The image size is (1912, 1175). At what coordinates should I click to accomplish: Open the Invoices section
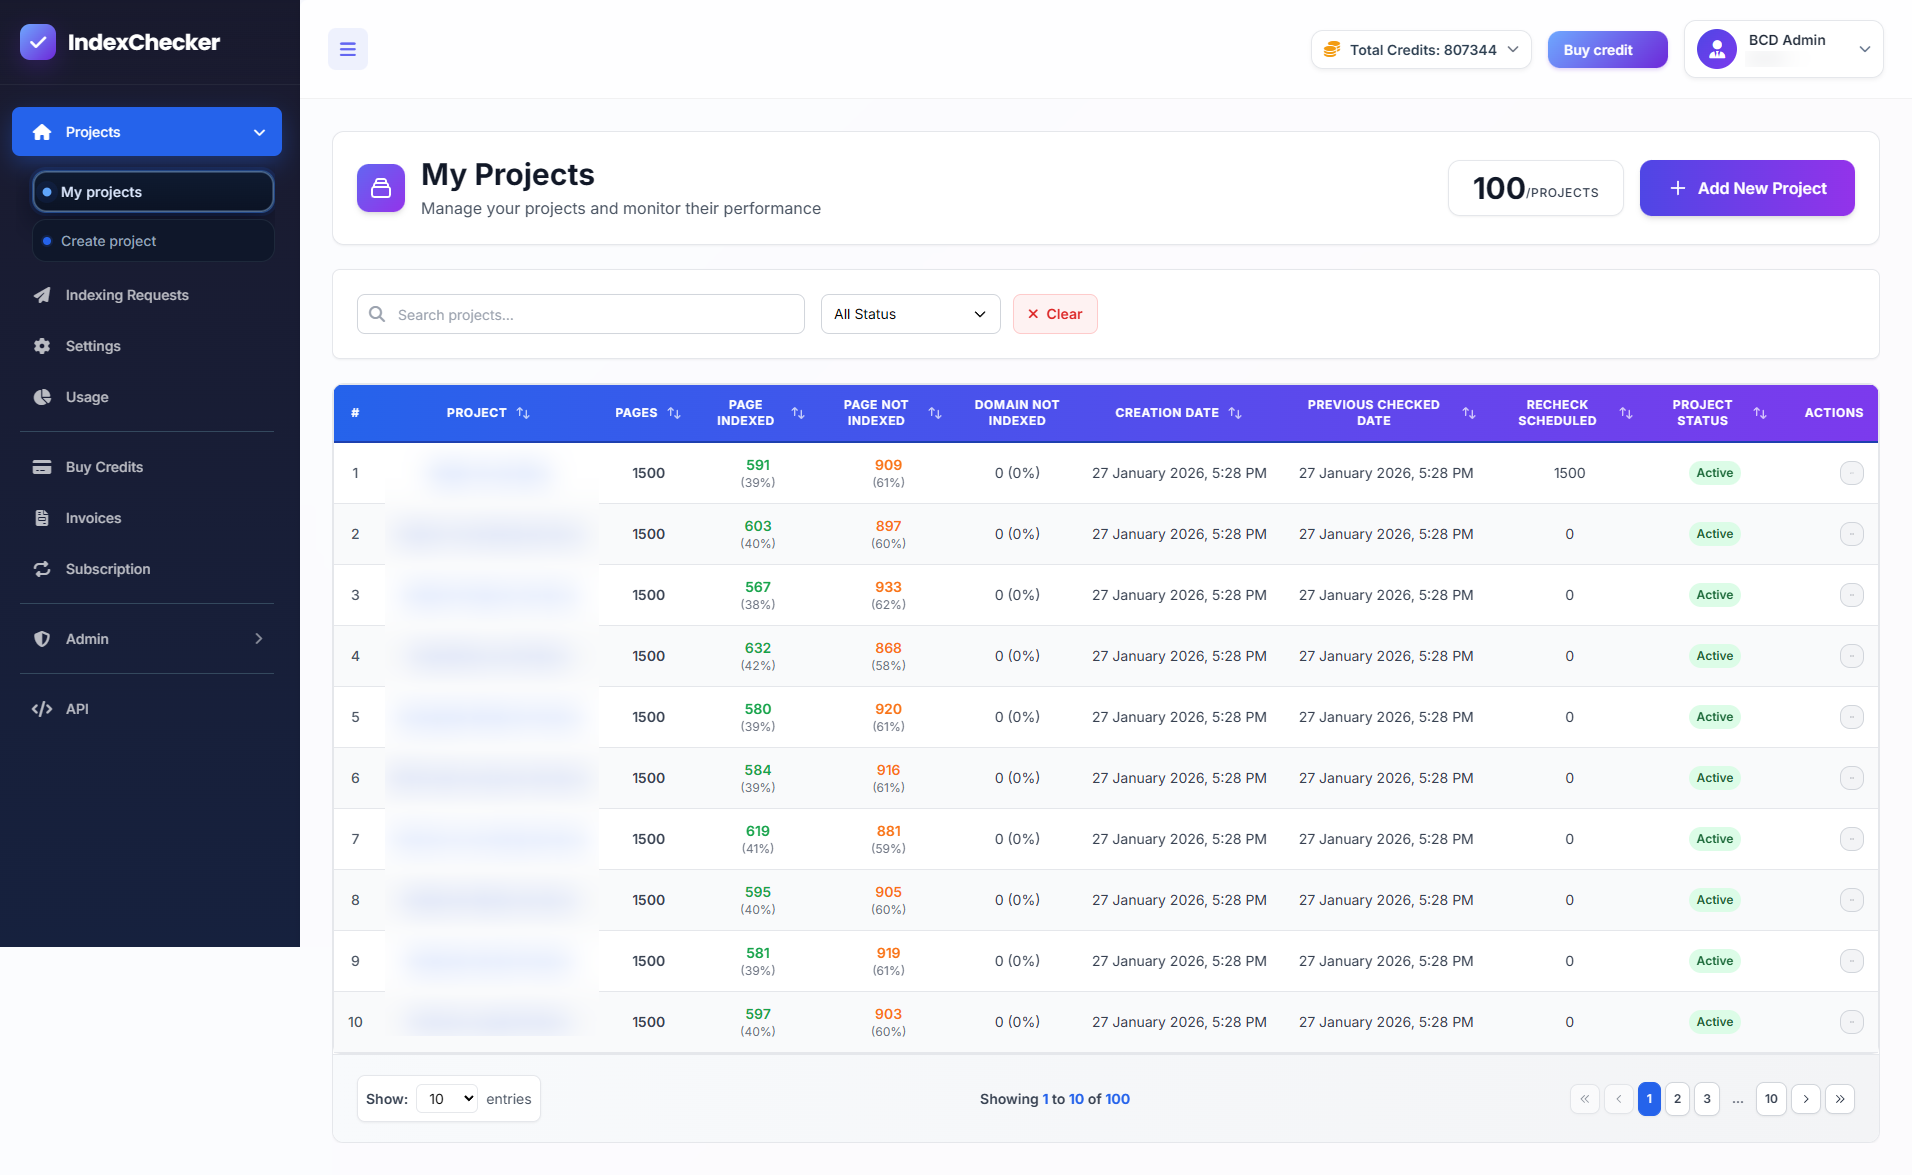click(x=91, y=517)
